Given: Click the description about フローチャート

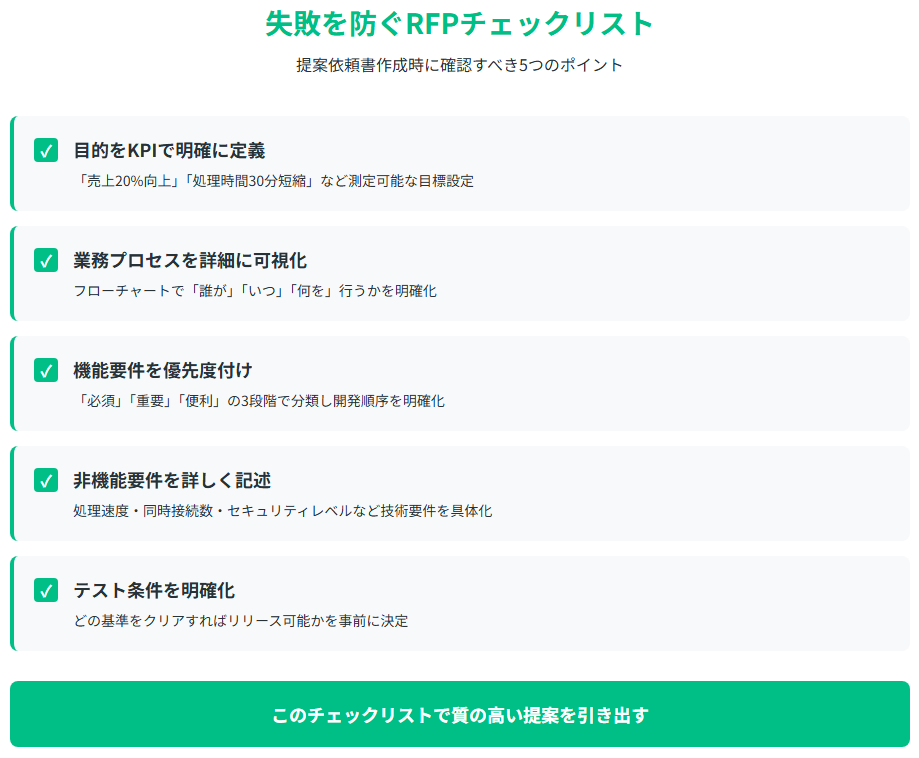Looking at the screenshot, I should 255,291.
